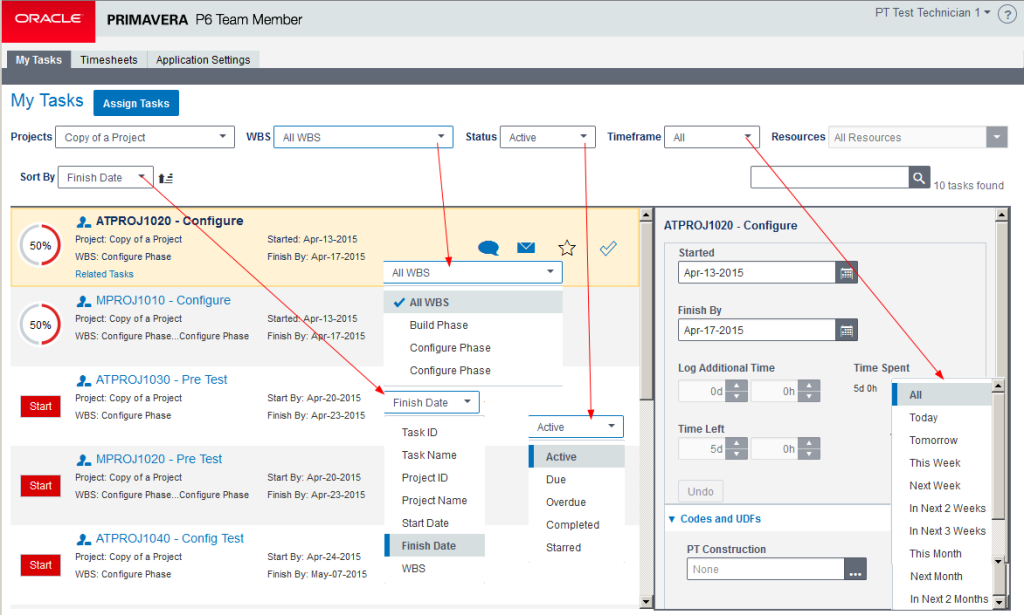Open the MPROJ1010 - Configure task link

pos(163,300)
